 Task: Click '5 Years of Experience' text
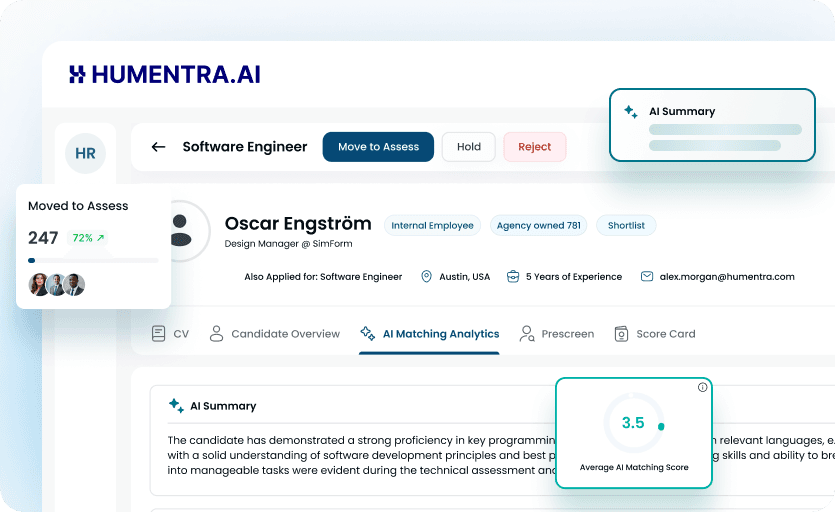(574, 277)
